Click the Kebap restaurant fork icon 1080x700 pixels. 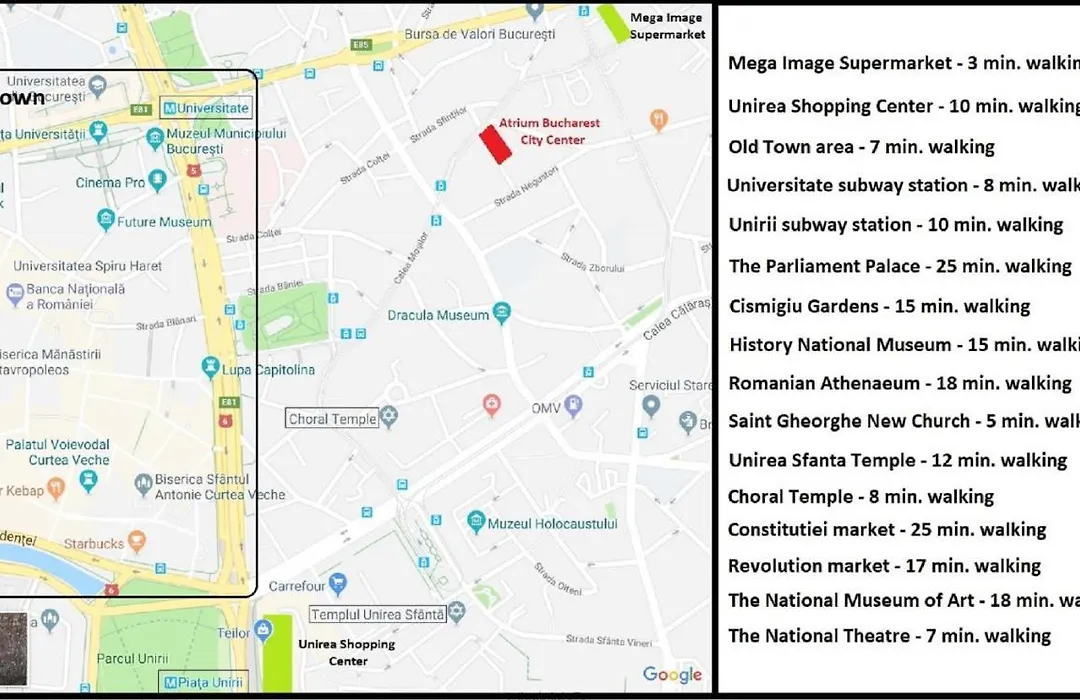pos(56,488)
